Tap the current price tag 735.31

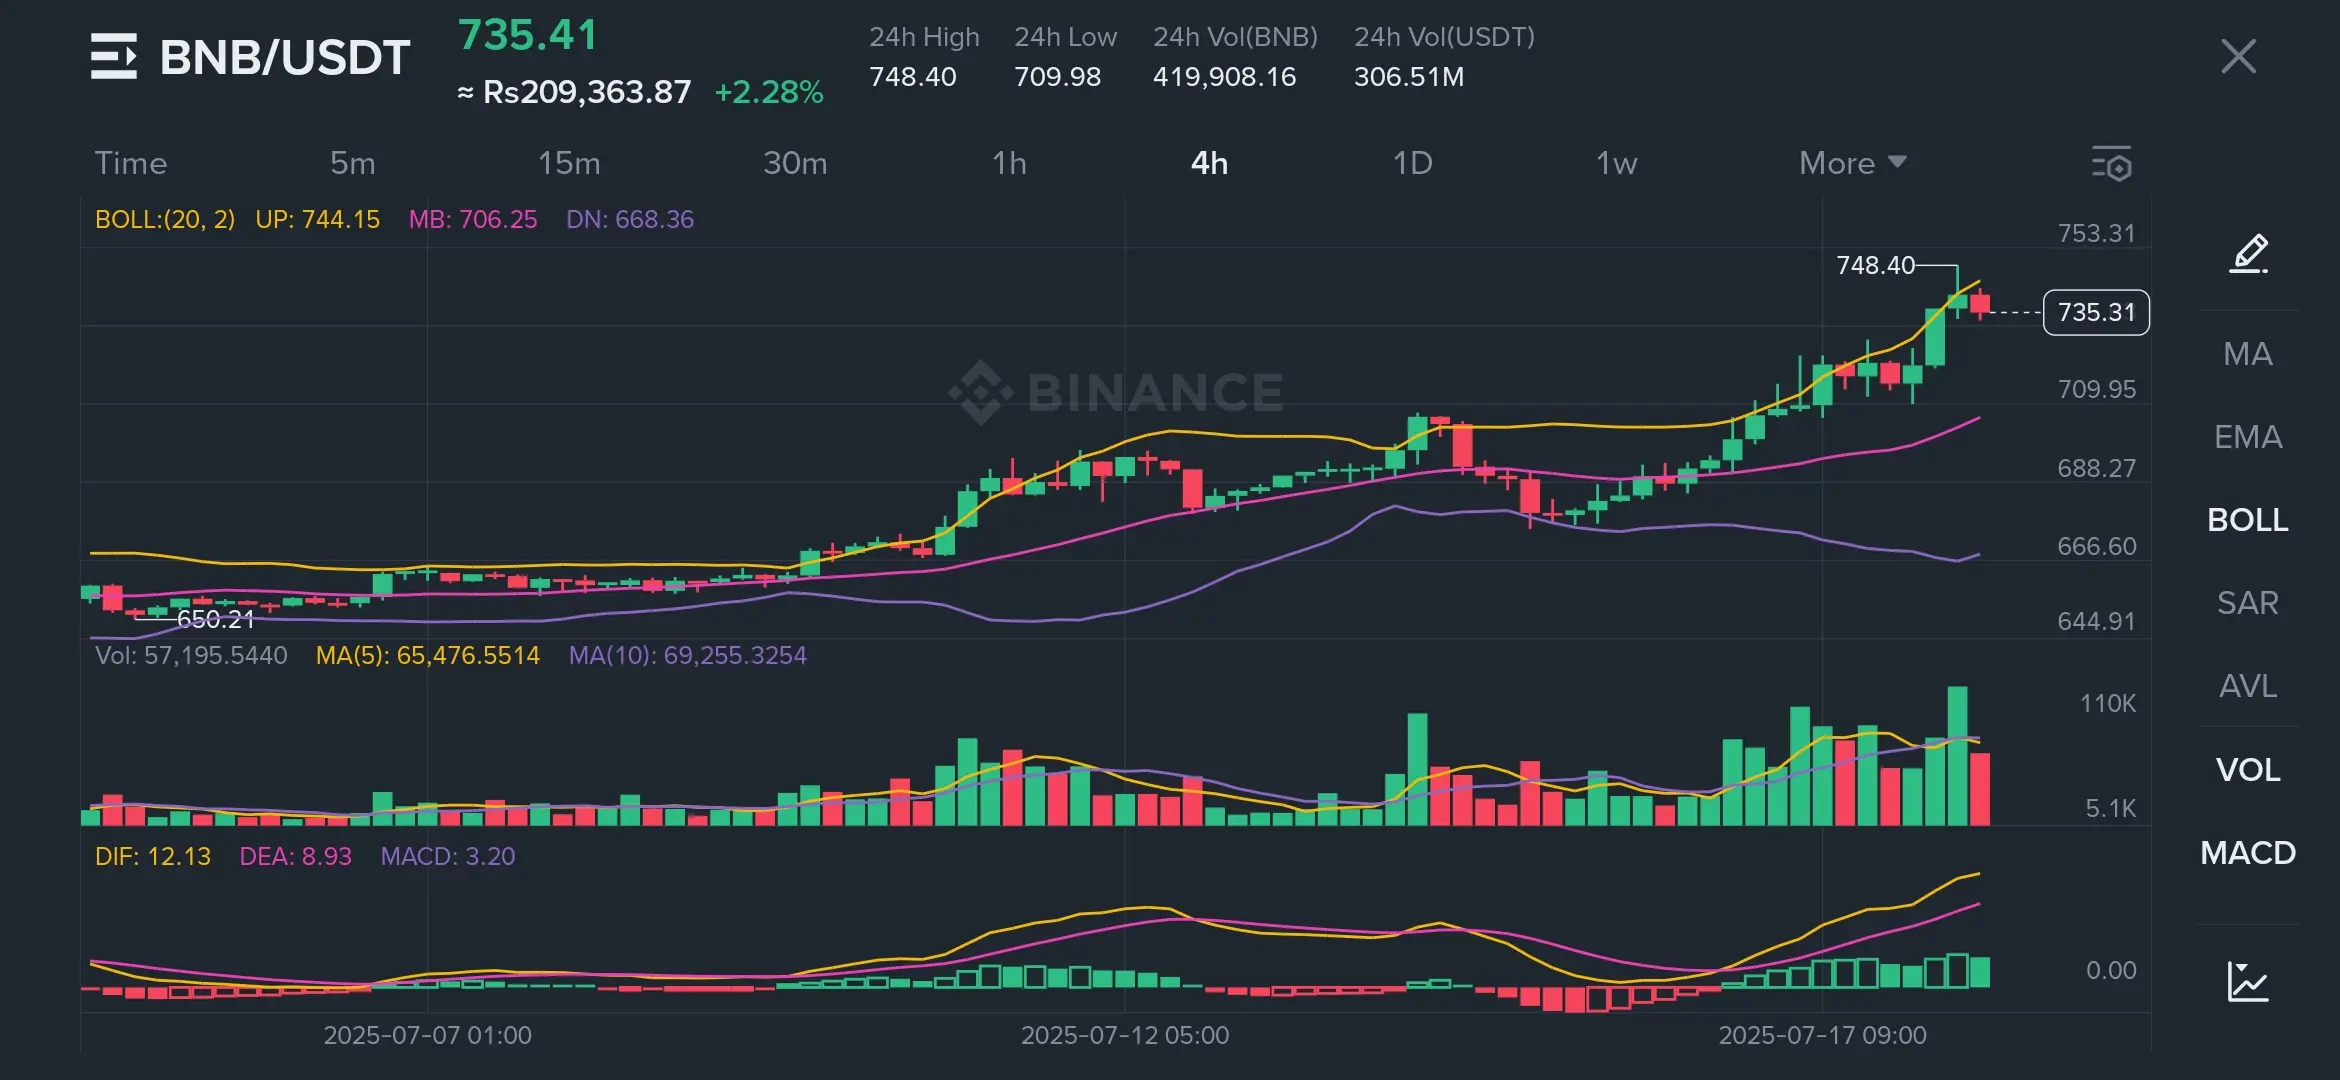tap(2096, 312)
